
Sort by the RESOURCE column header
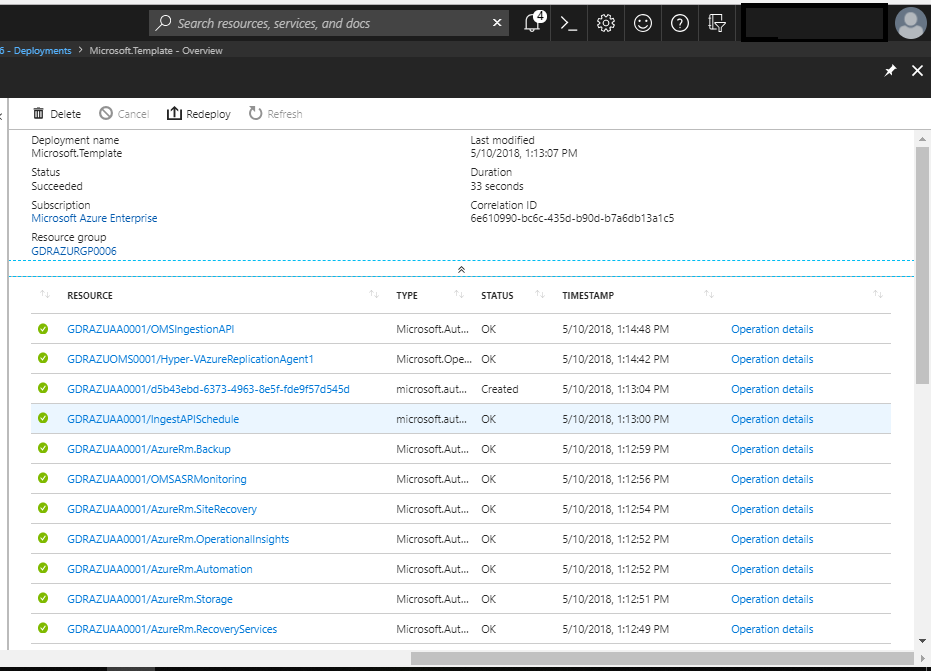click(x=90, y=295)
